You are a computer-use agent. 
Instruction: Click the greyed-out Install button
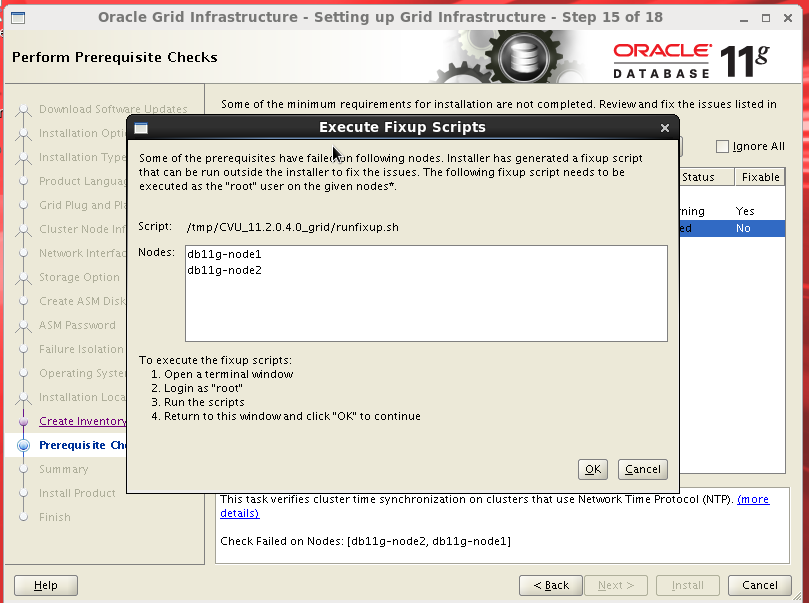click(x=687, y=585)
